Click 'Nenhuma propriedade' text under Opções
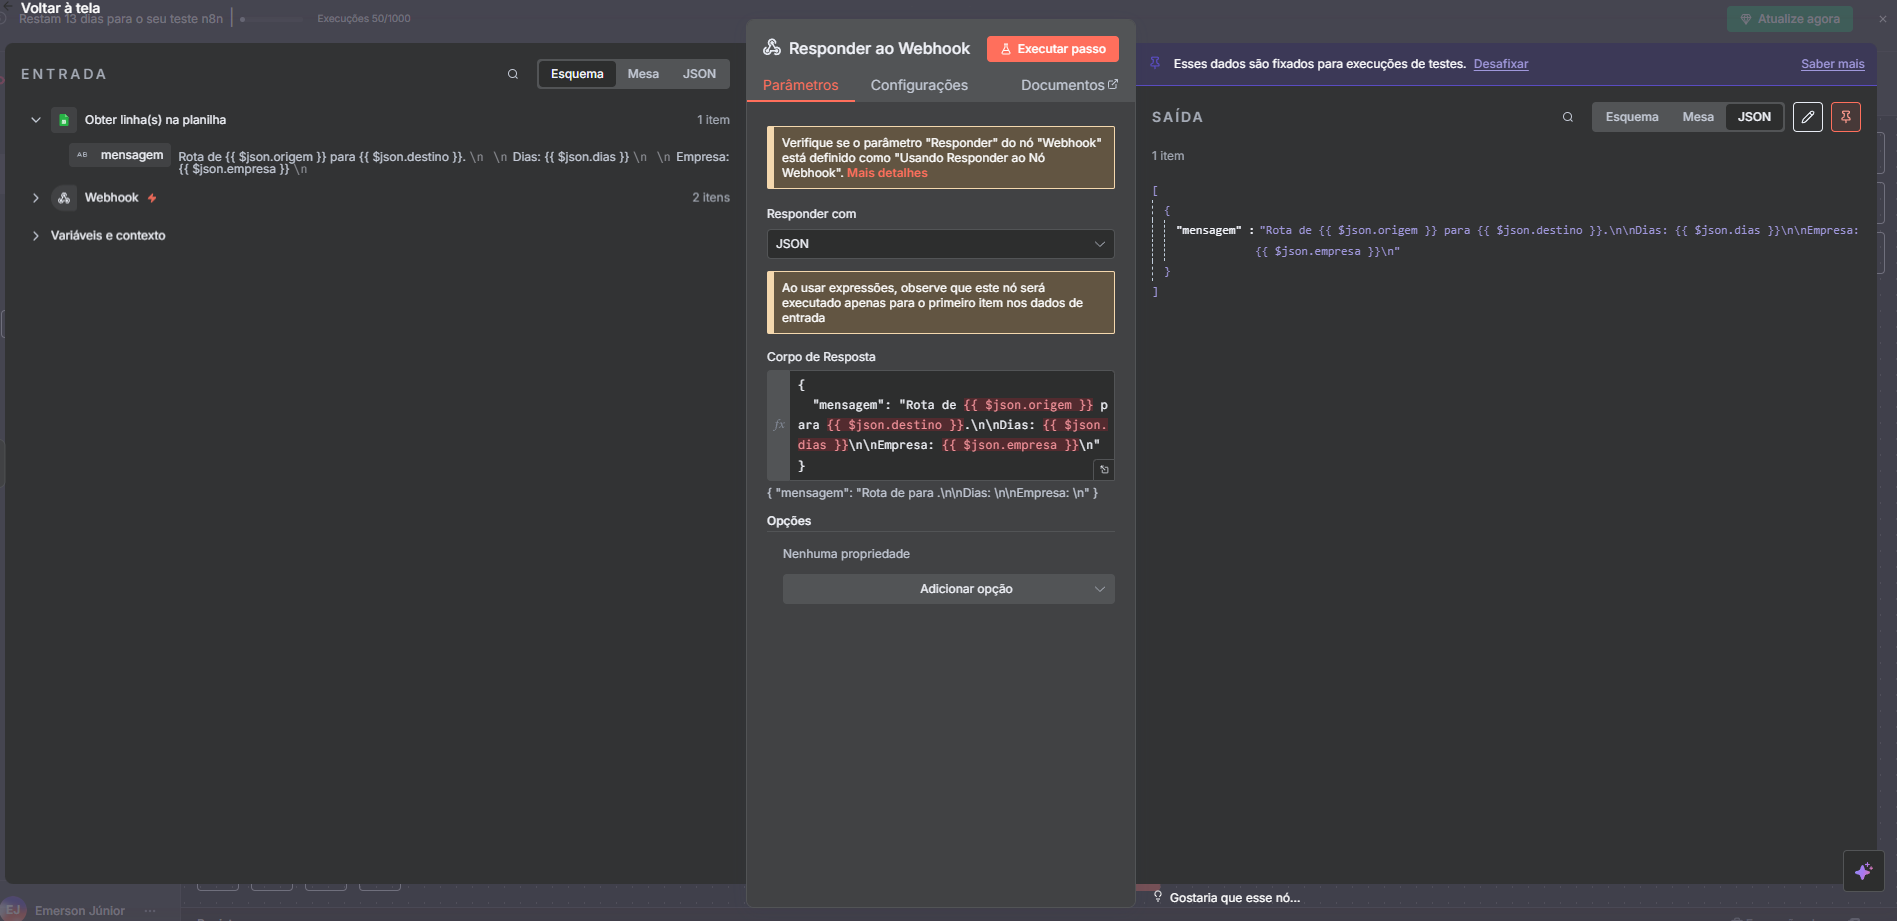 tap(846, 554)
